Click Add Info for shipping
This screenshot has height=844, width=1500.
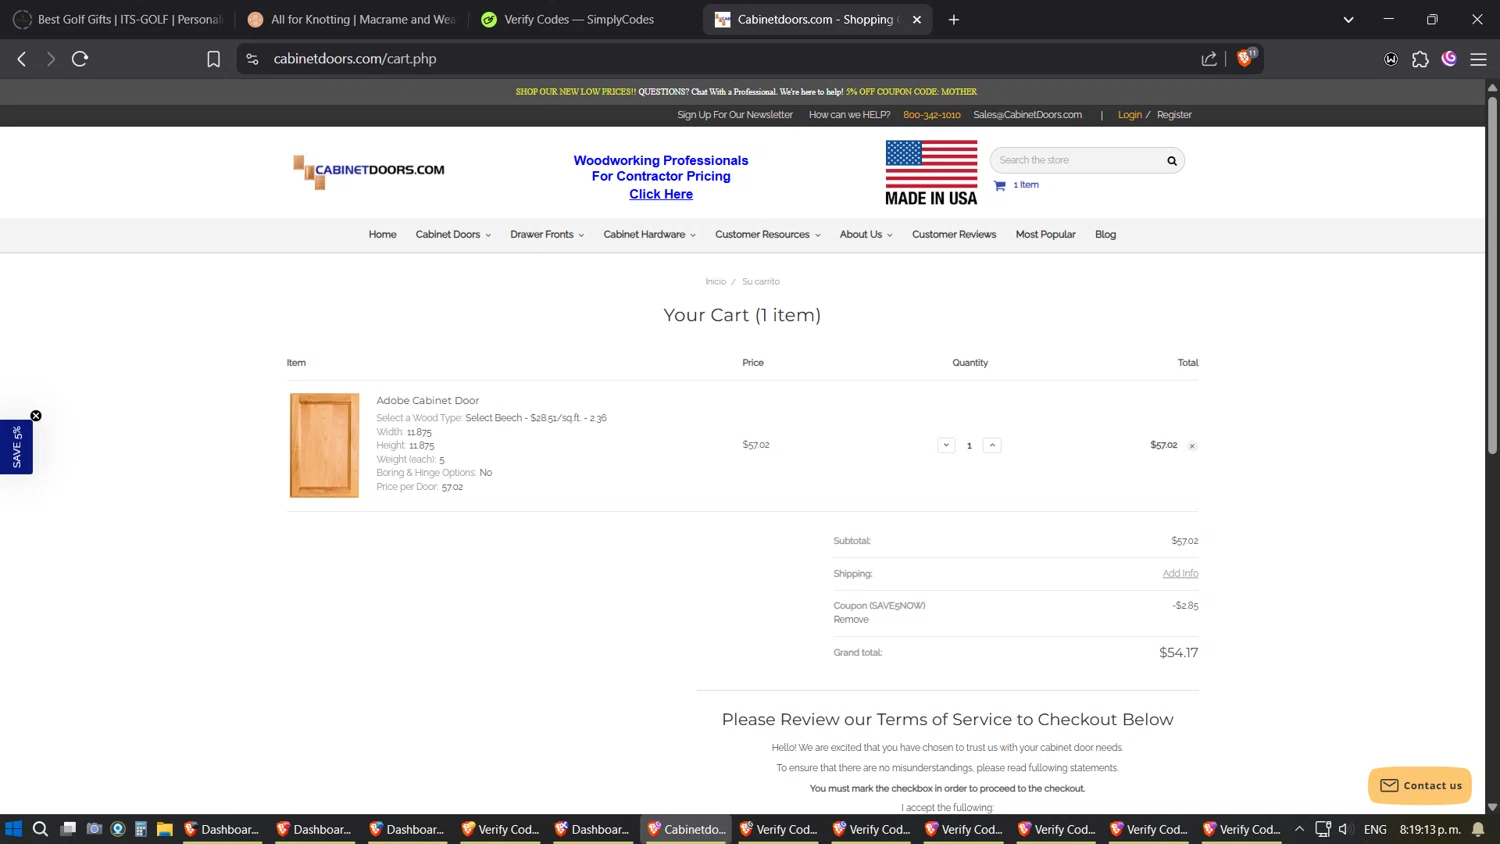[1180, 573]
